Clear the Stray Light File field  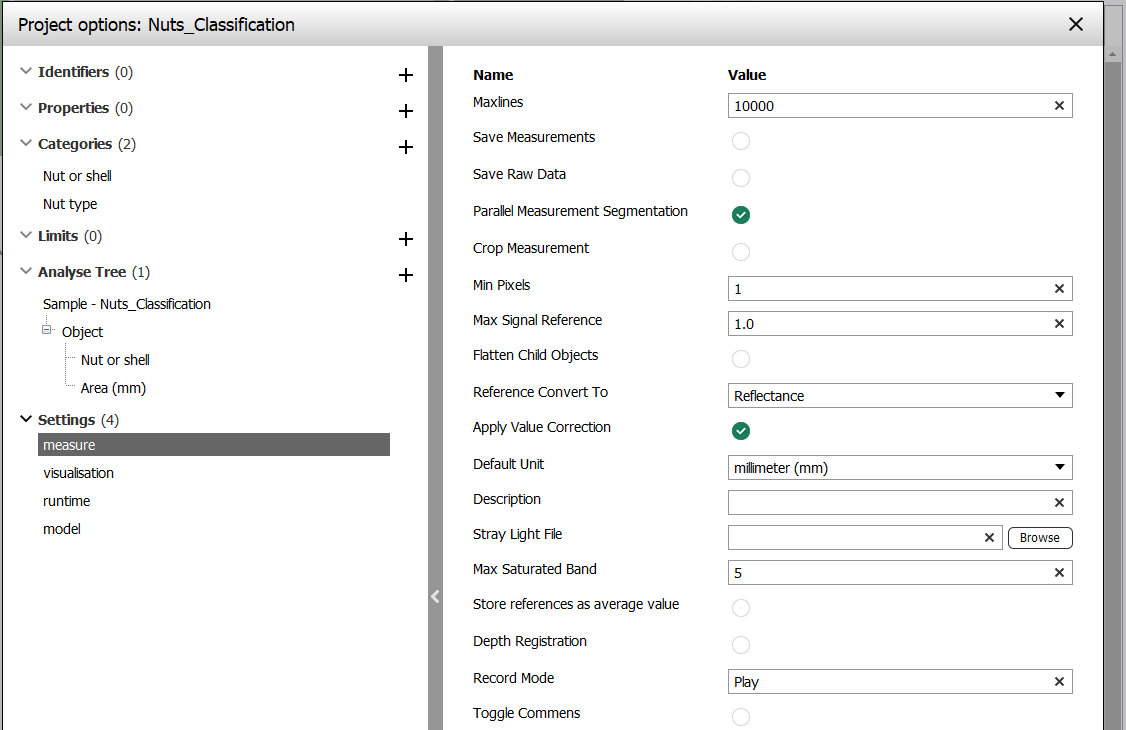[x=989, y=538]
